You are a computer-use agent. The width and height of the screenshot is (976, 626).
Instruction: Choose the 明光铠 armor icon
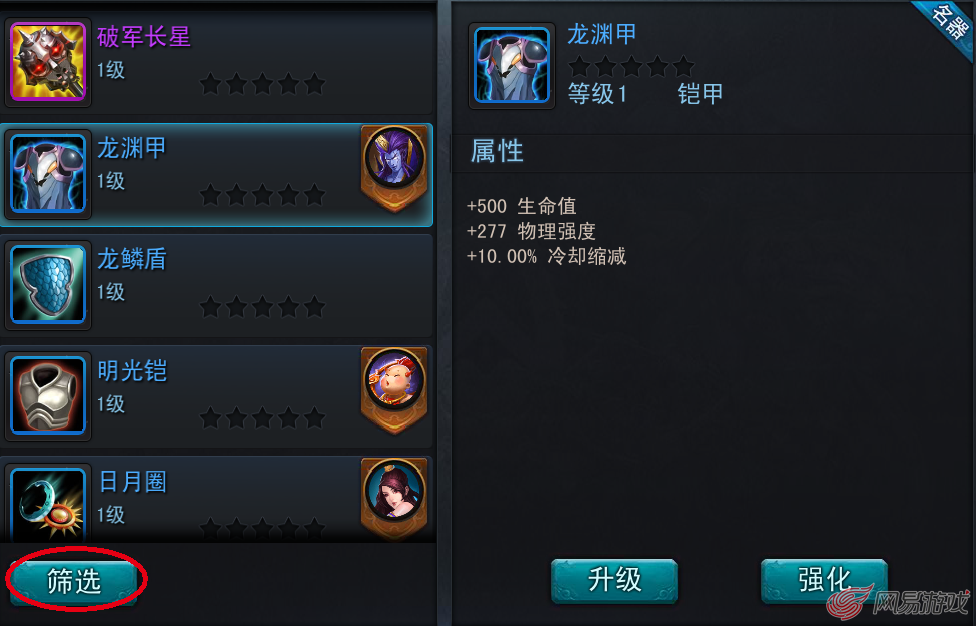pyautogui.click(x=48, y=395)
